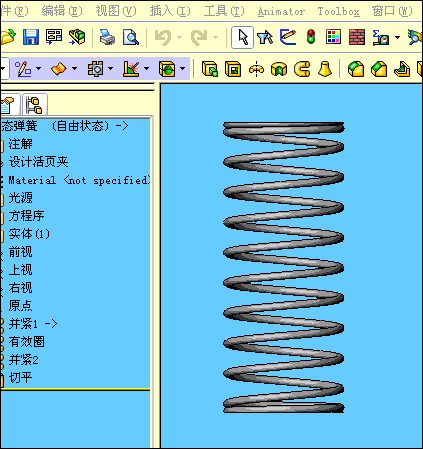Switch to the ConfigurationManager tab

(34, 104)
